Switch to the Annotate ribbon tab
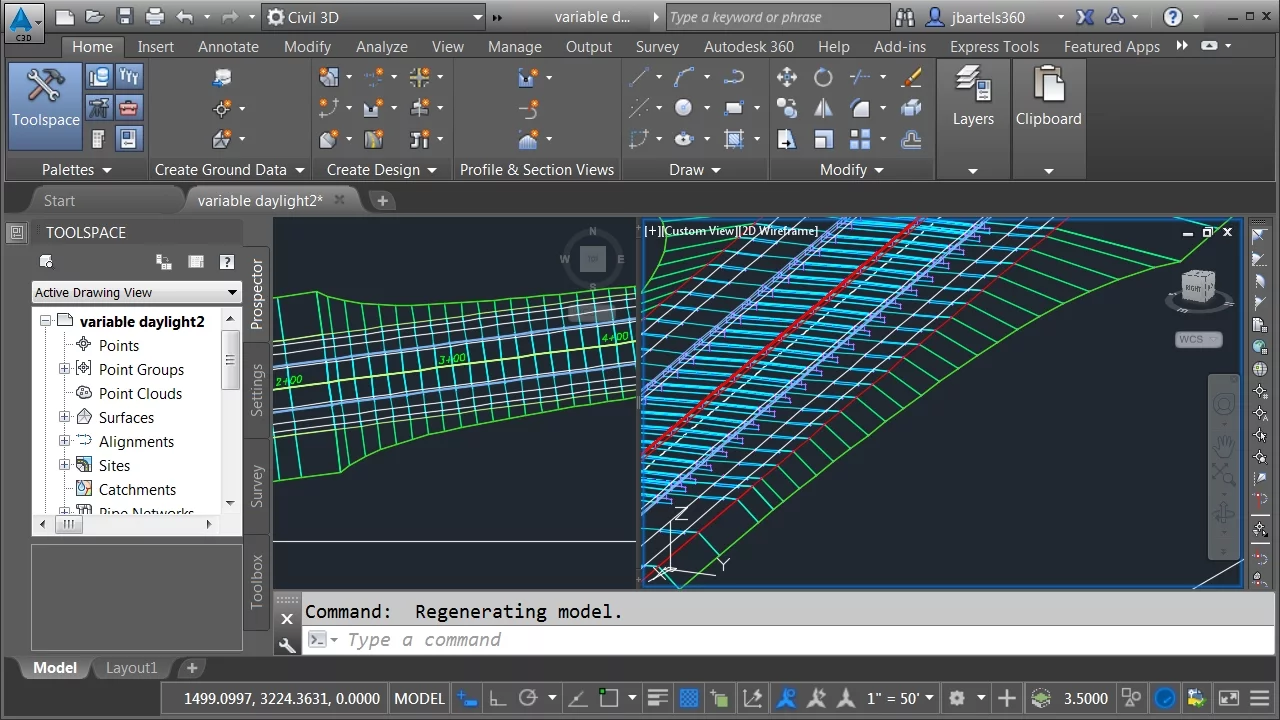 [228, 46]
